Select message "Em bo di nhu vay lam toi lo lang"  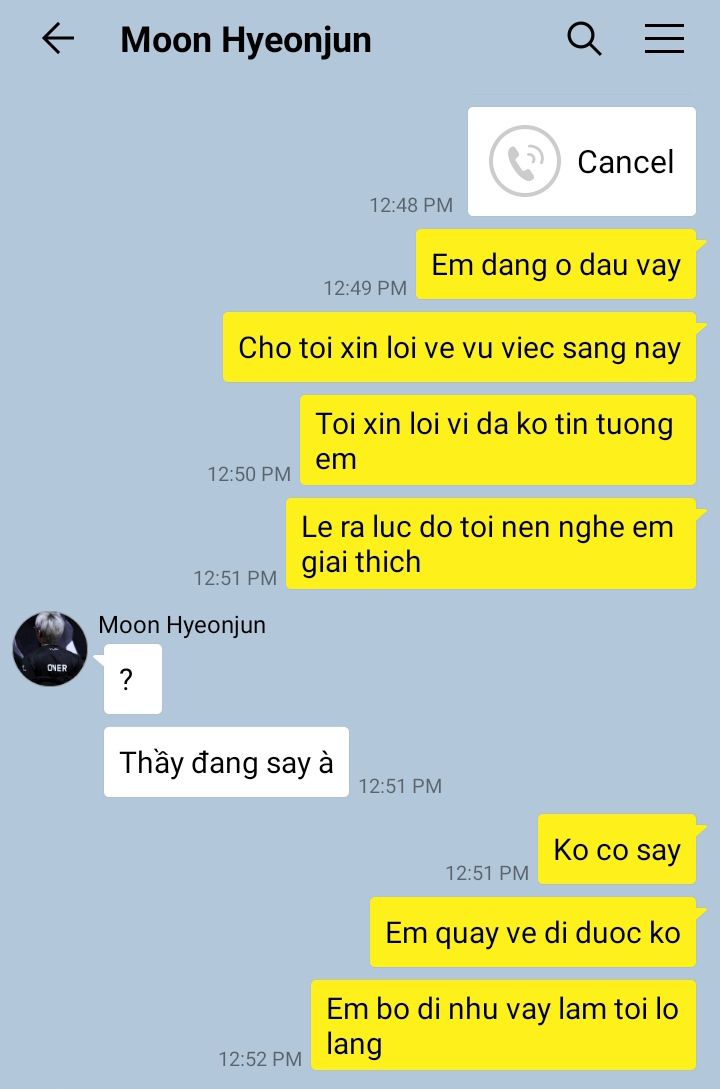tap(503, 1025)
